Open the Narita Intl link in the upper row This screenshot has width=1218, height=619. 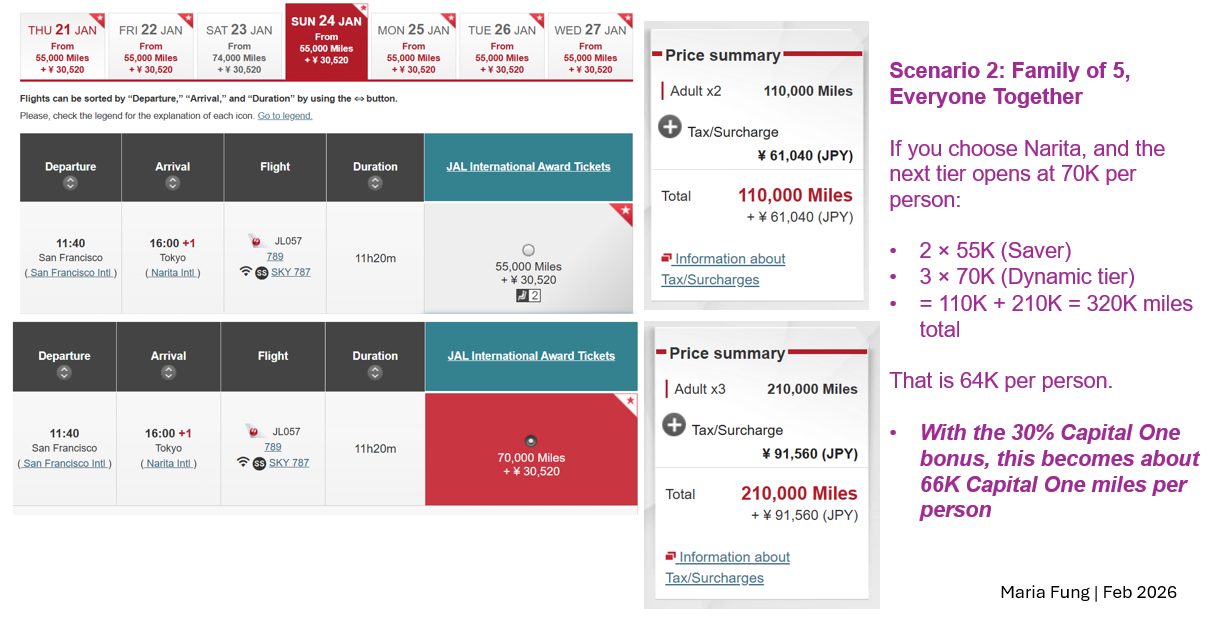pos(172,273)
